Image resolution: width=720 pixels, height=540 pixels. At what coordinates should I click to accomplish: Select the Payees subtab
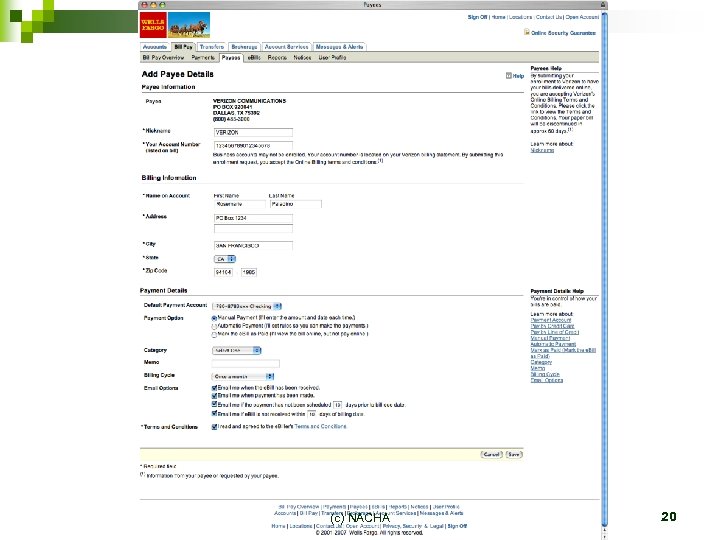pos(231,58)
